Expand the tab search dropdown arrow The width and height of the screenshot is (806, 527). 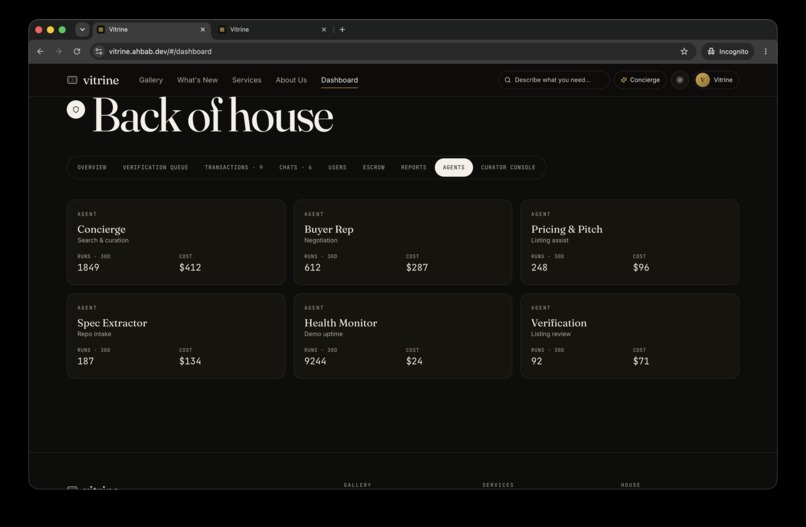[82, 29]
